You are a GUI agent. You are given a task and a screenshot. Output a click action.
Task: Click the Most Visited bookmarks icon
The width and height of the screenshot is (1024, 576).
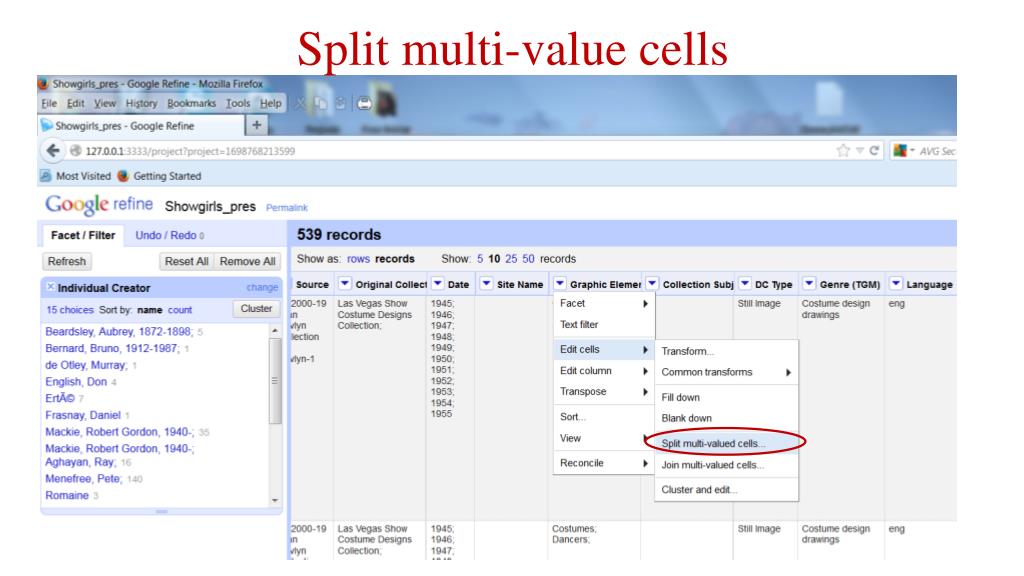pyautogui.click(x=46, y=176)
